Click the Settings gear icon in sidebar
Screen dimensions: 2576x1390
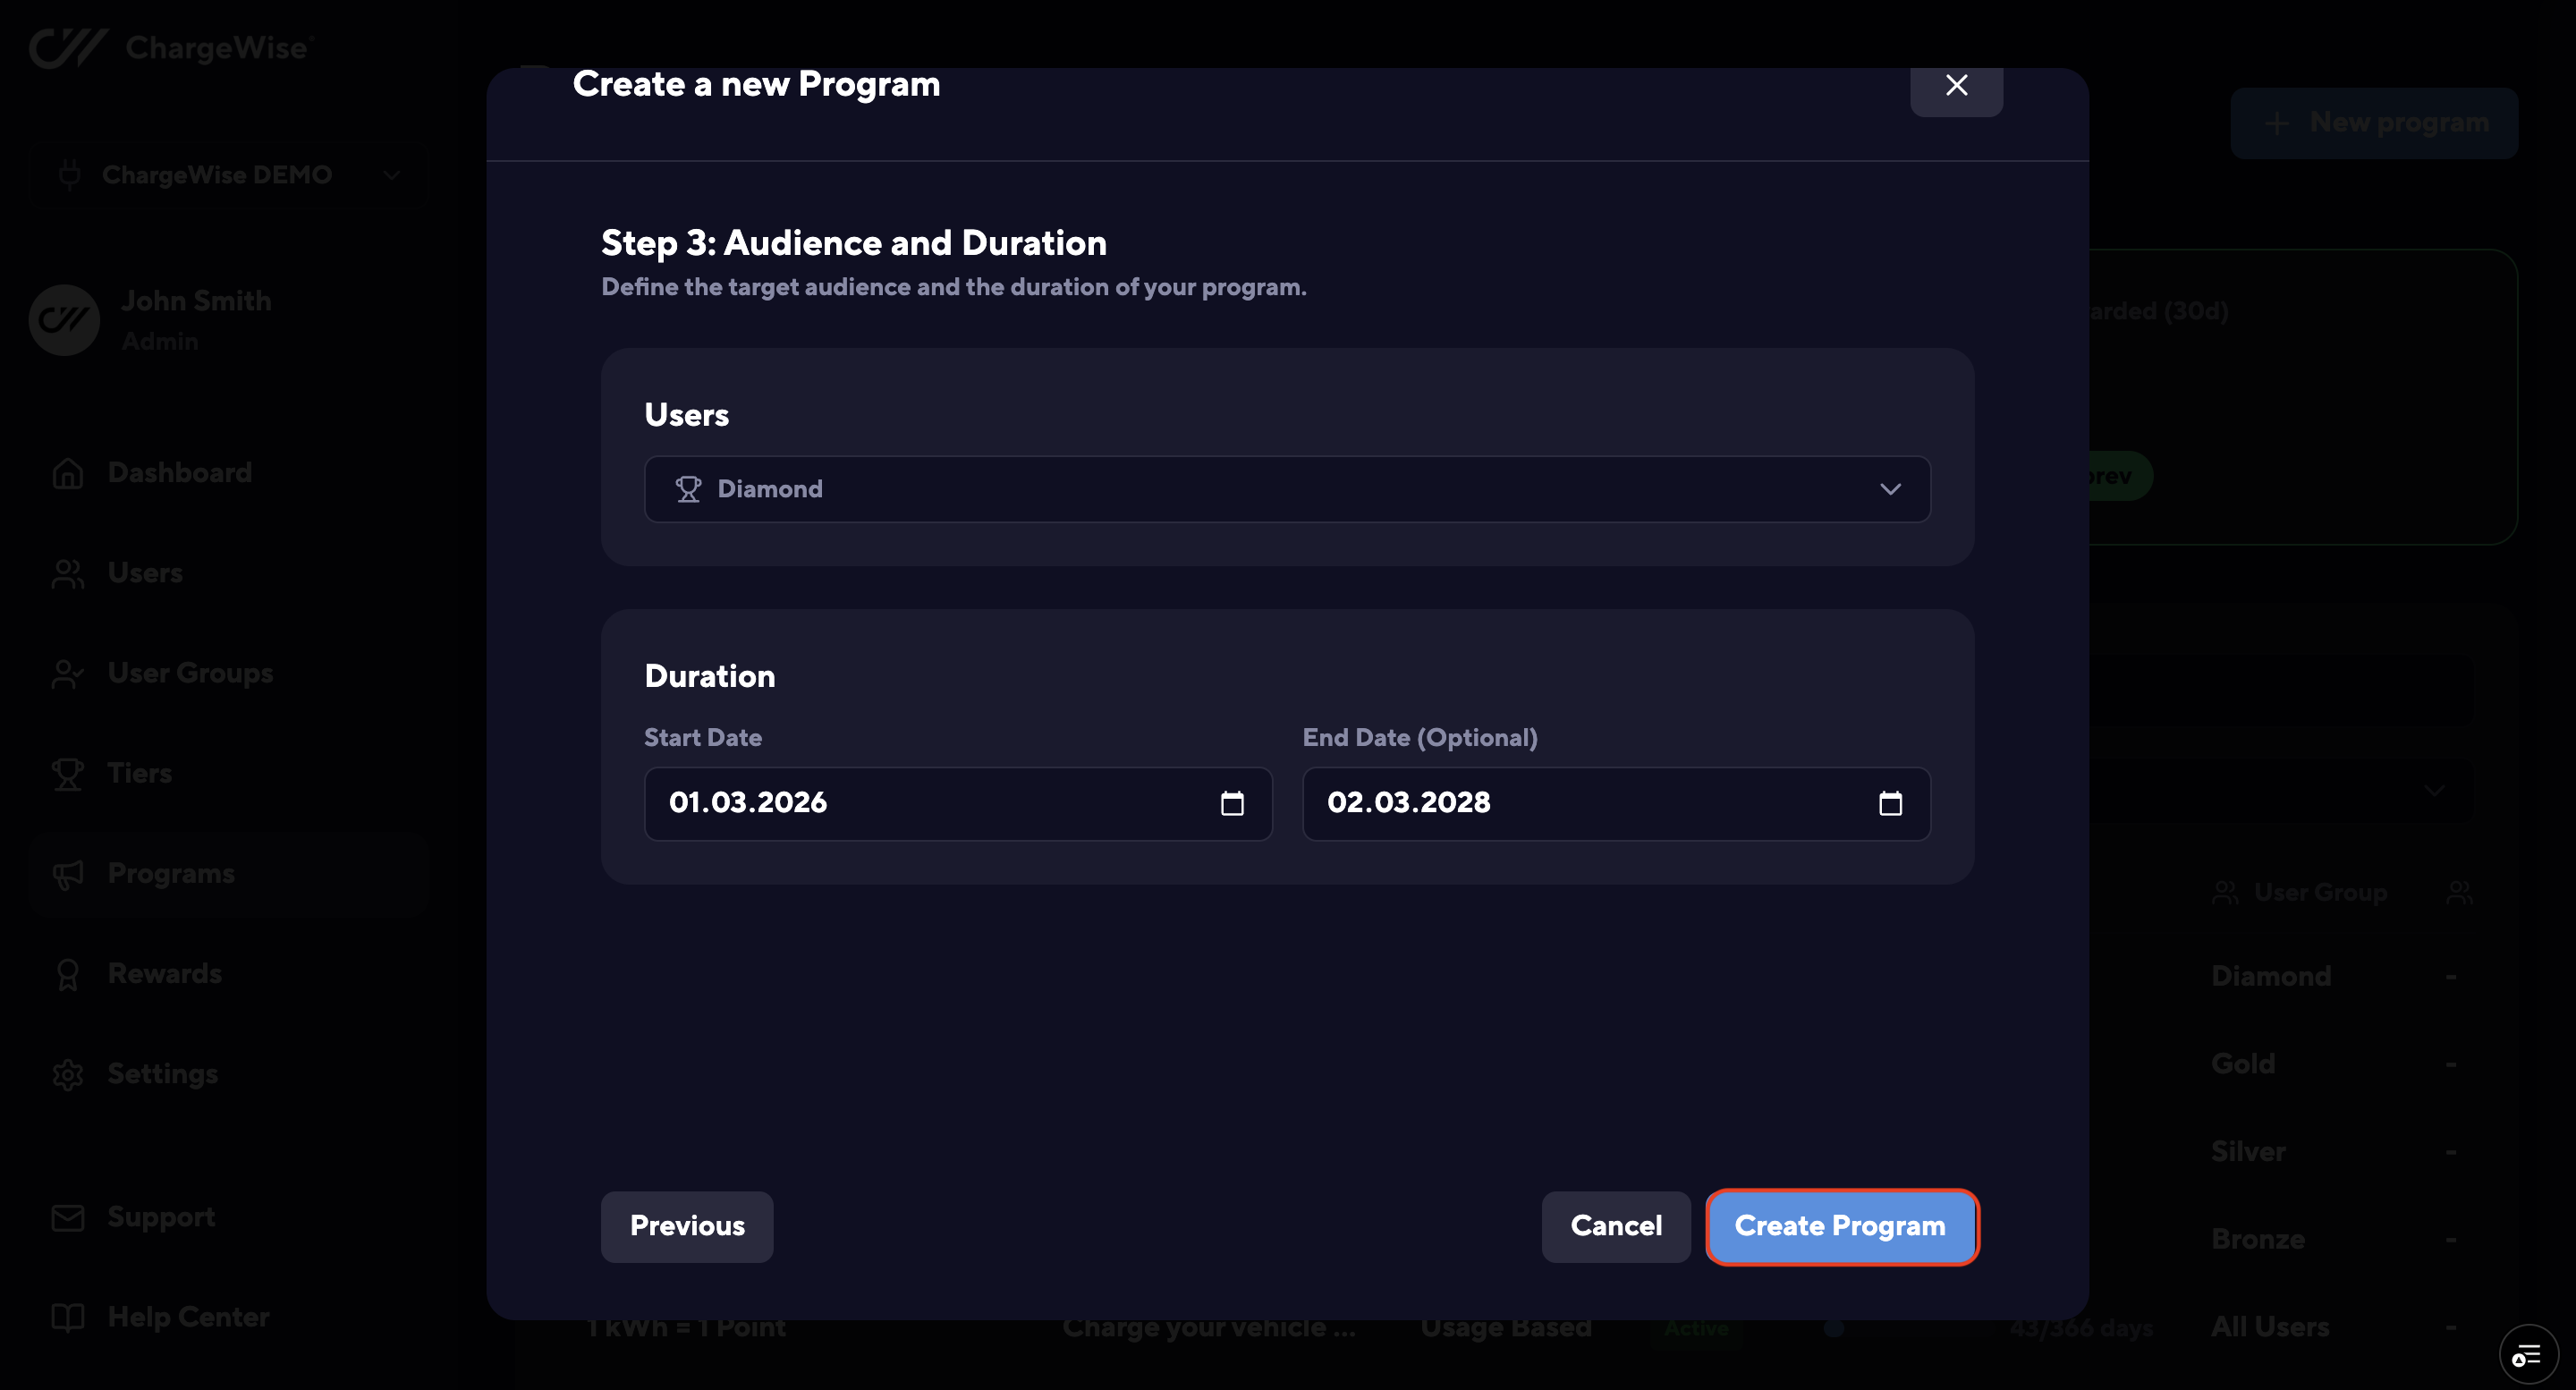pyautogui.click(x=68, y=1074)
